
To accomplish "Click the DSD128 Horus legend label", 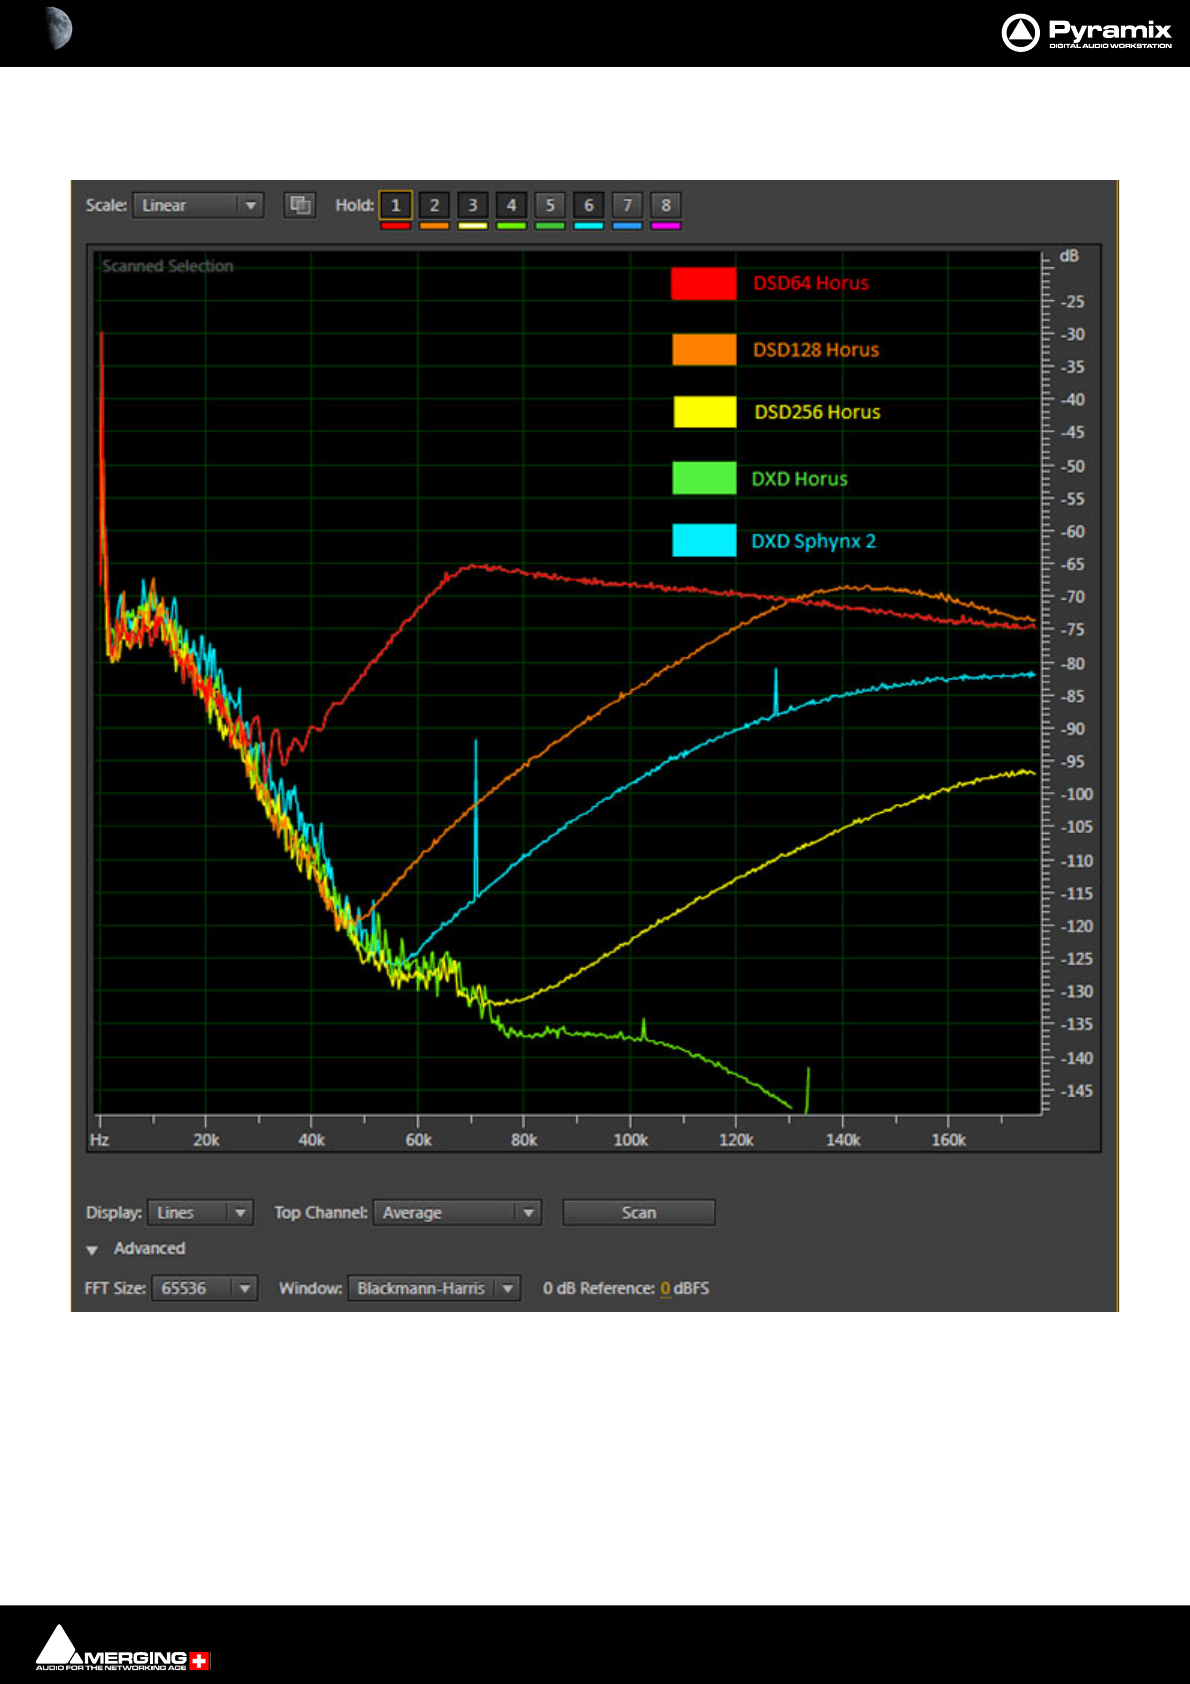I will (816, 350).
